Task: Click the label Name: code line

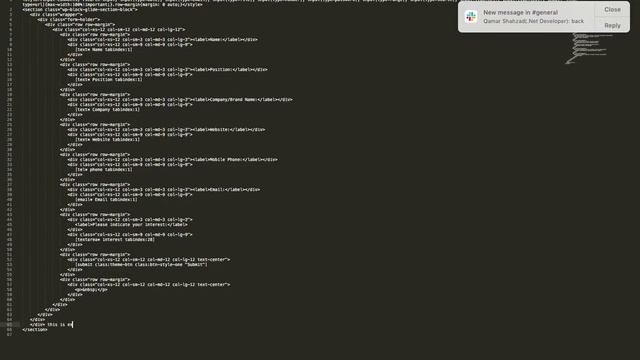Action: [x=162, y=40]
